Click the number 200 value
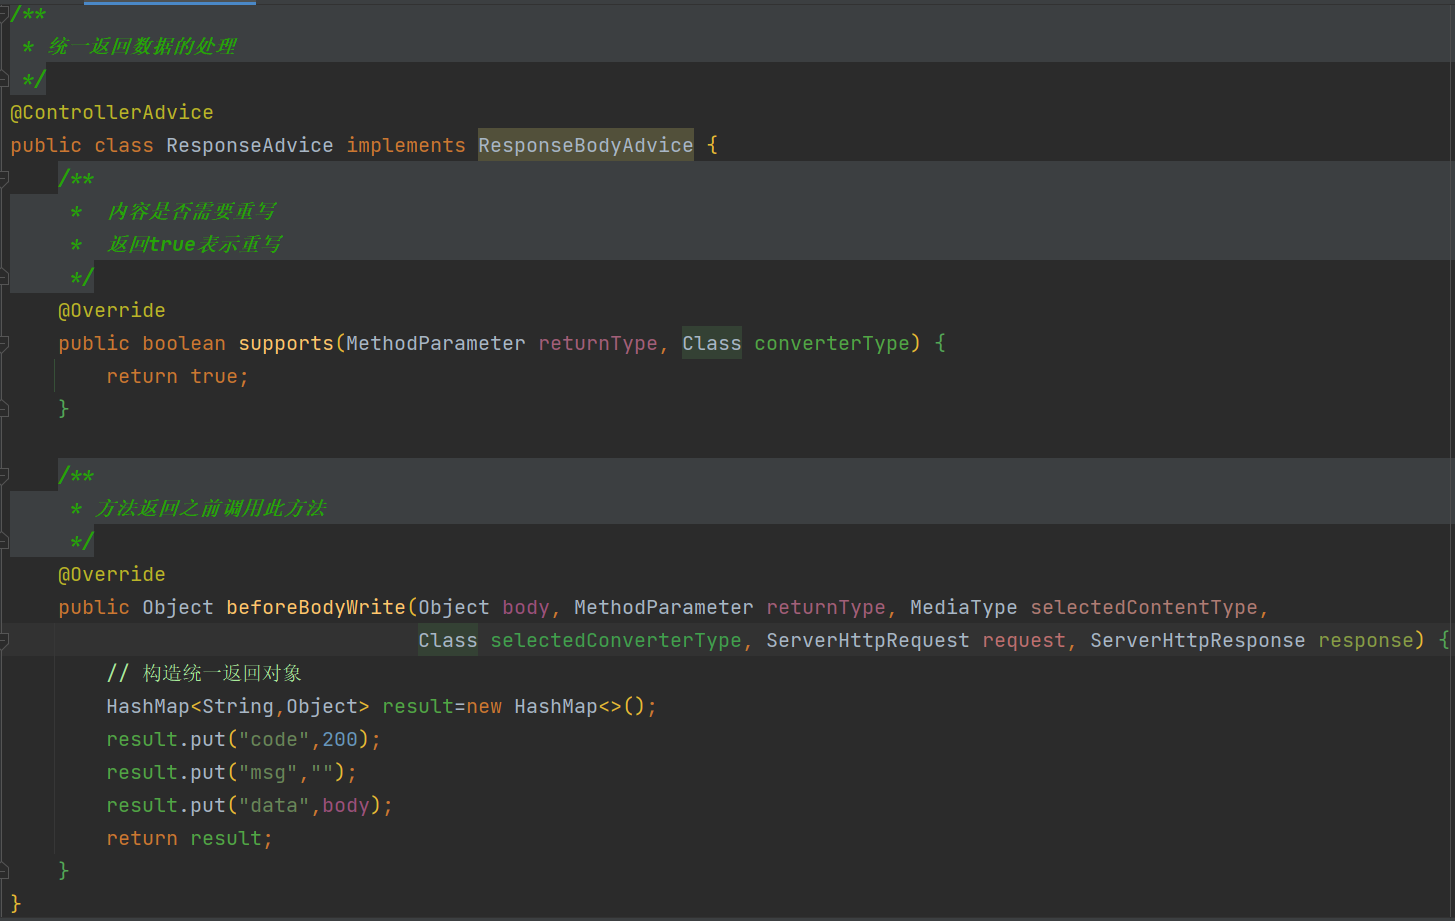The image size is (1455, 921). tap(340, 739)
